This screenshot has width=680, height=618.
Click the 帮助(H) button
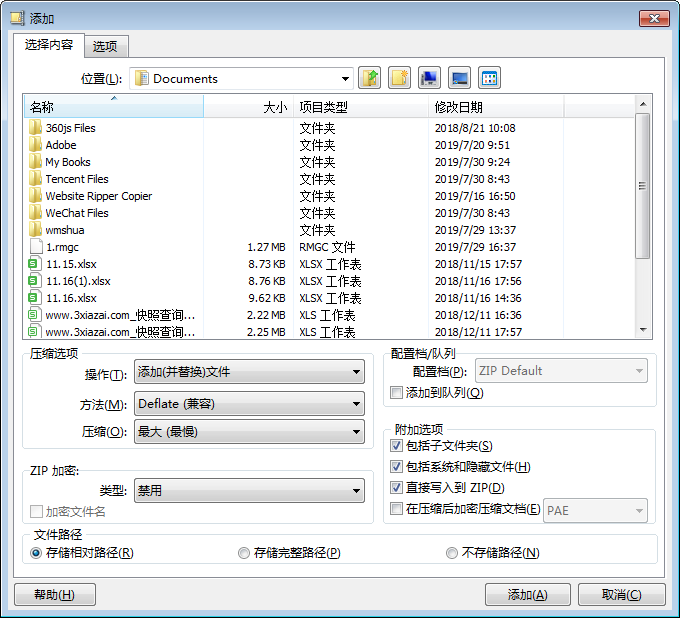(55, 594)
